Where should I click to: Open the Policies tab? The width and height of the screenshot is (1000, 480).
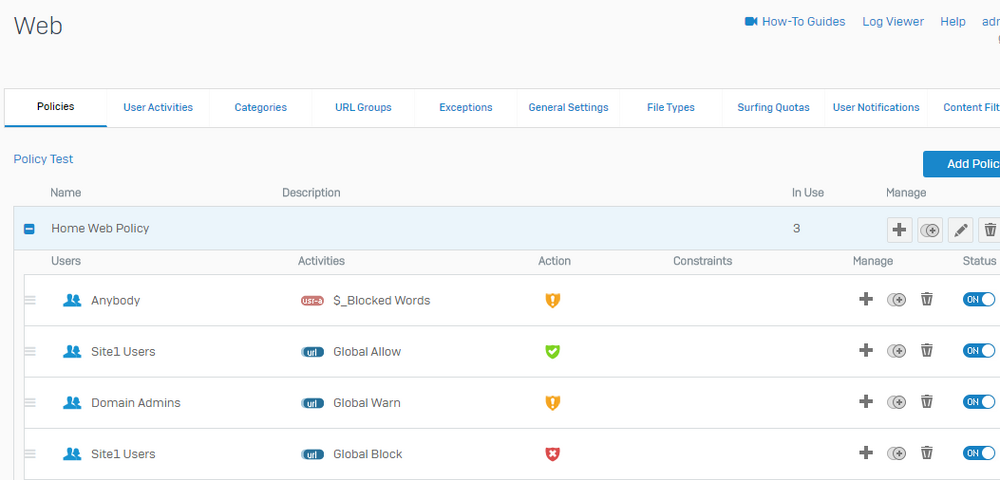[x=55, y=107]
